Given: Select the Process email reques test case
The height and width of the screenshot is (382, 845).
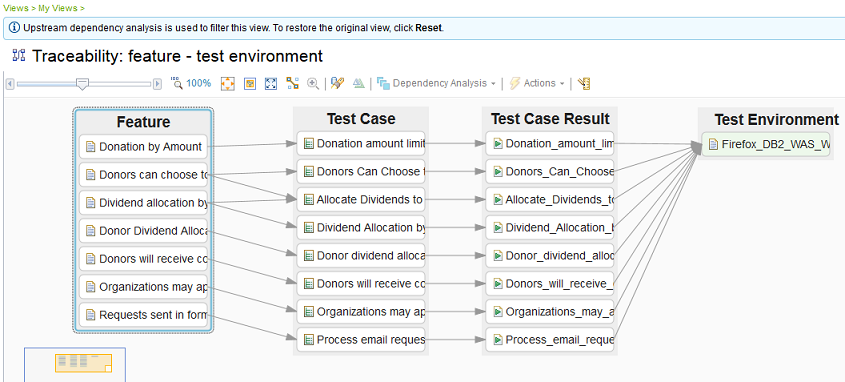Looking at the screenshot, I should (361, 339).
